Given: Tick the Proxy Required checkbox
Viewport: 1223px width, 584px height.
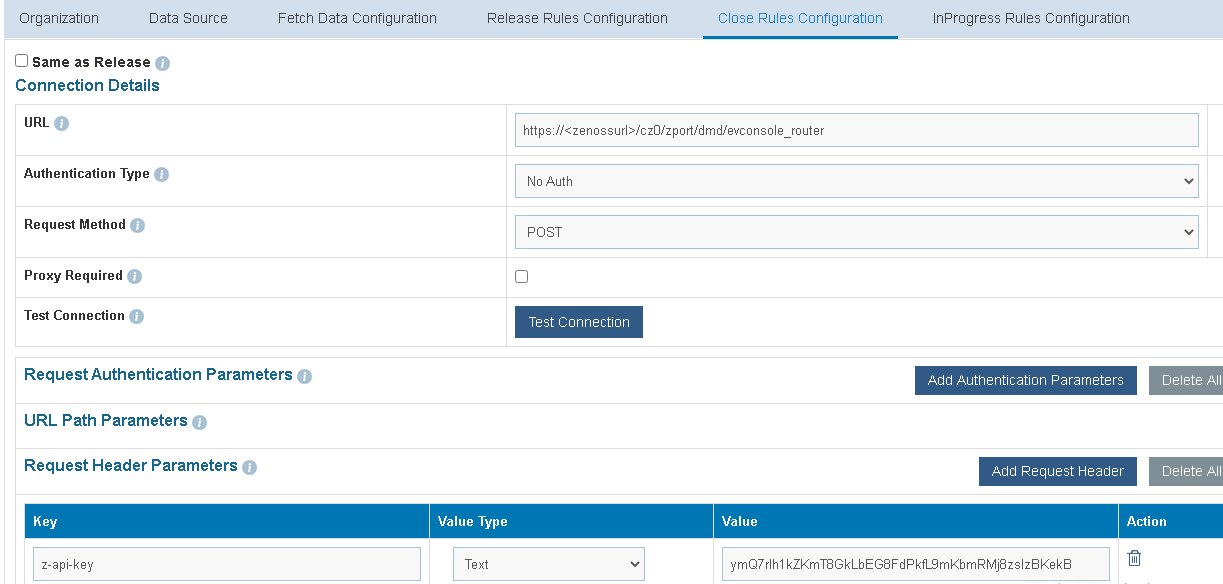Looking at the screenshot, I should [521, 277].
